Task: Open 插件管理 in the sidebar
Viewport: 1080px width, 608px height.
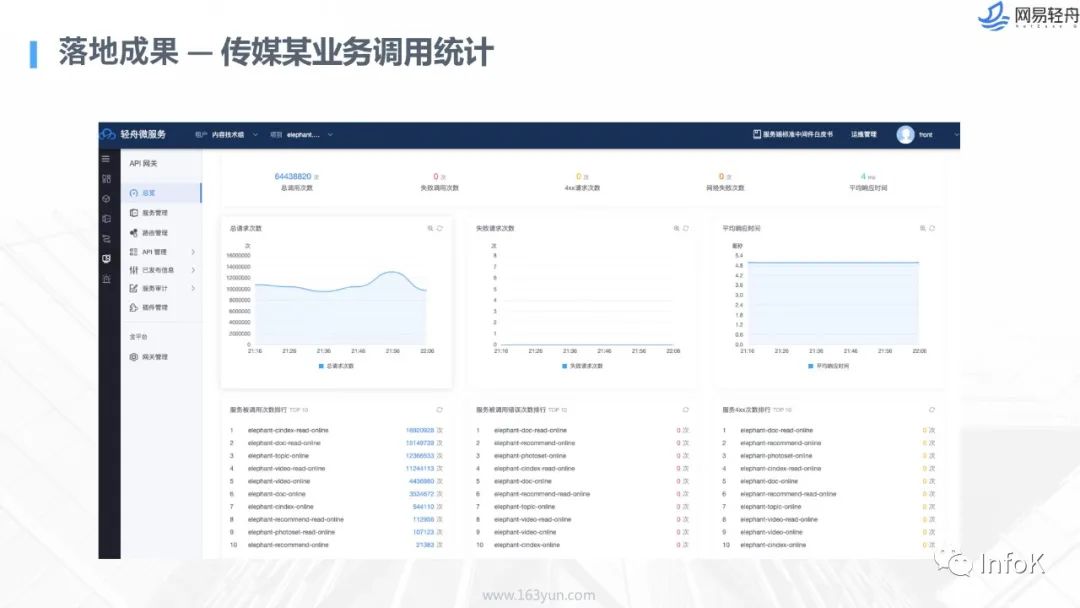Action: pos(155,307)
